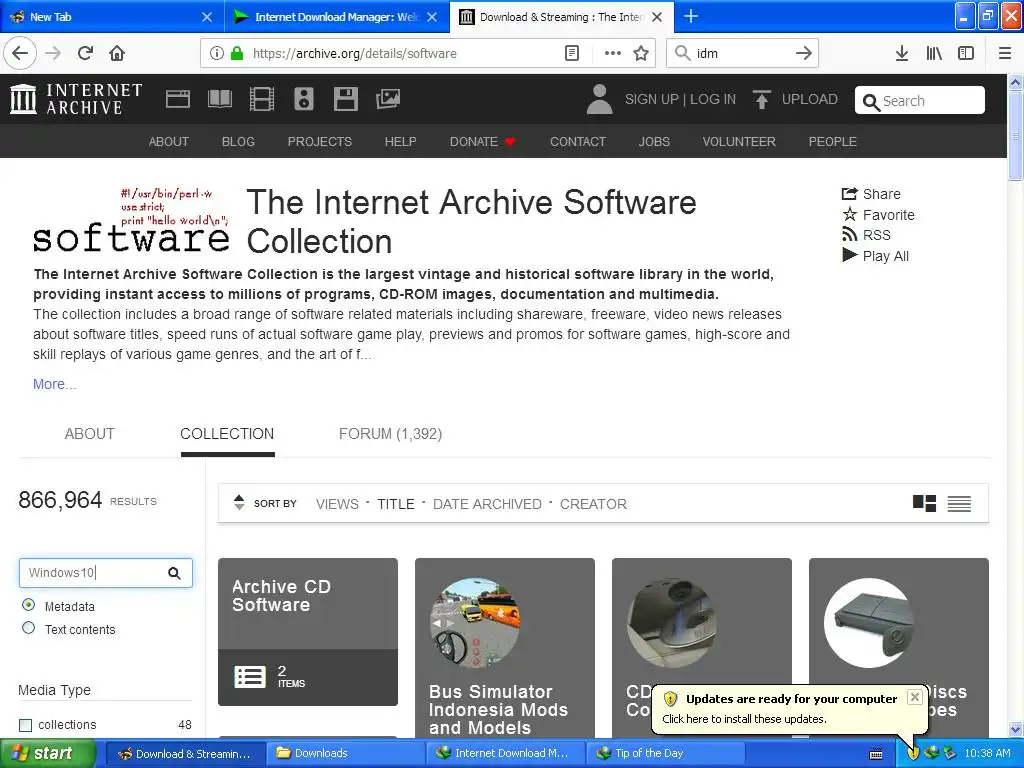1024x768 pixels.
Task: Open Bus Simulator Indonesia Mods thumbnail
Action: click(x=475, y=622)
